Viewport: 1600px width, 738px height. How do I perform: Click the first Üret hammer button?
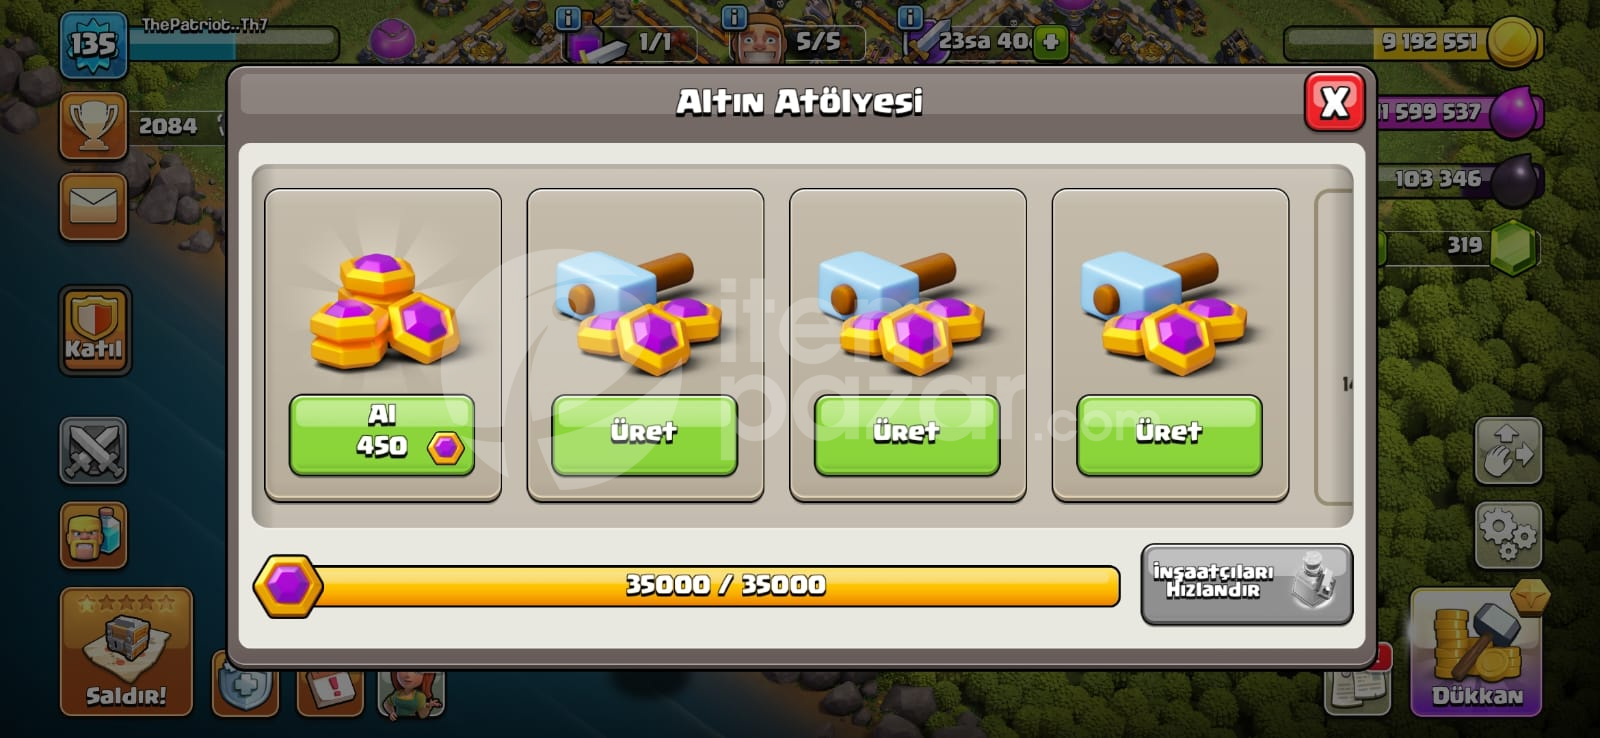644,434
